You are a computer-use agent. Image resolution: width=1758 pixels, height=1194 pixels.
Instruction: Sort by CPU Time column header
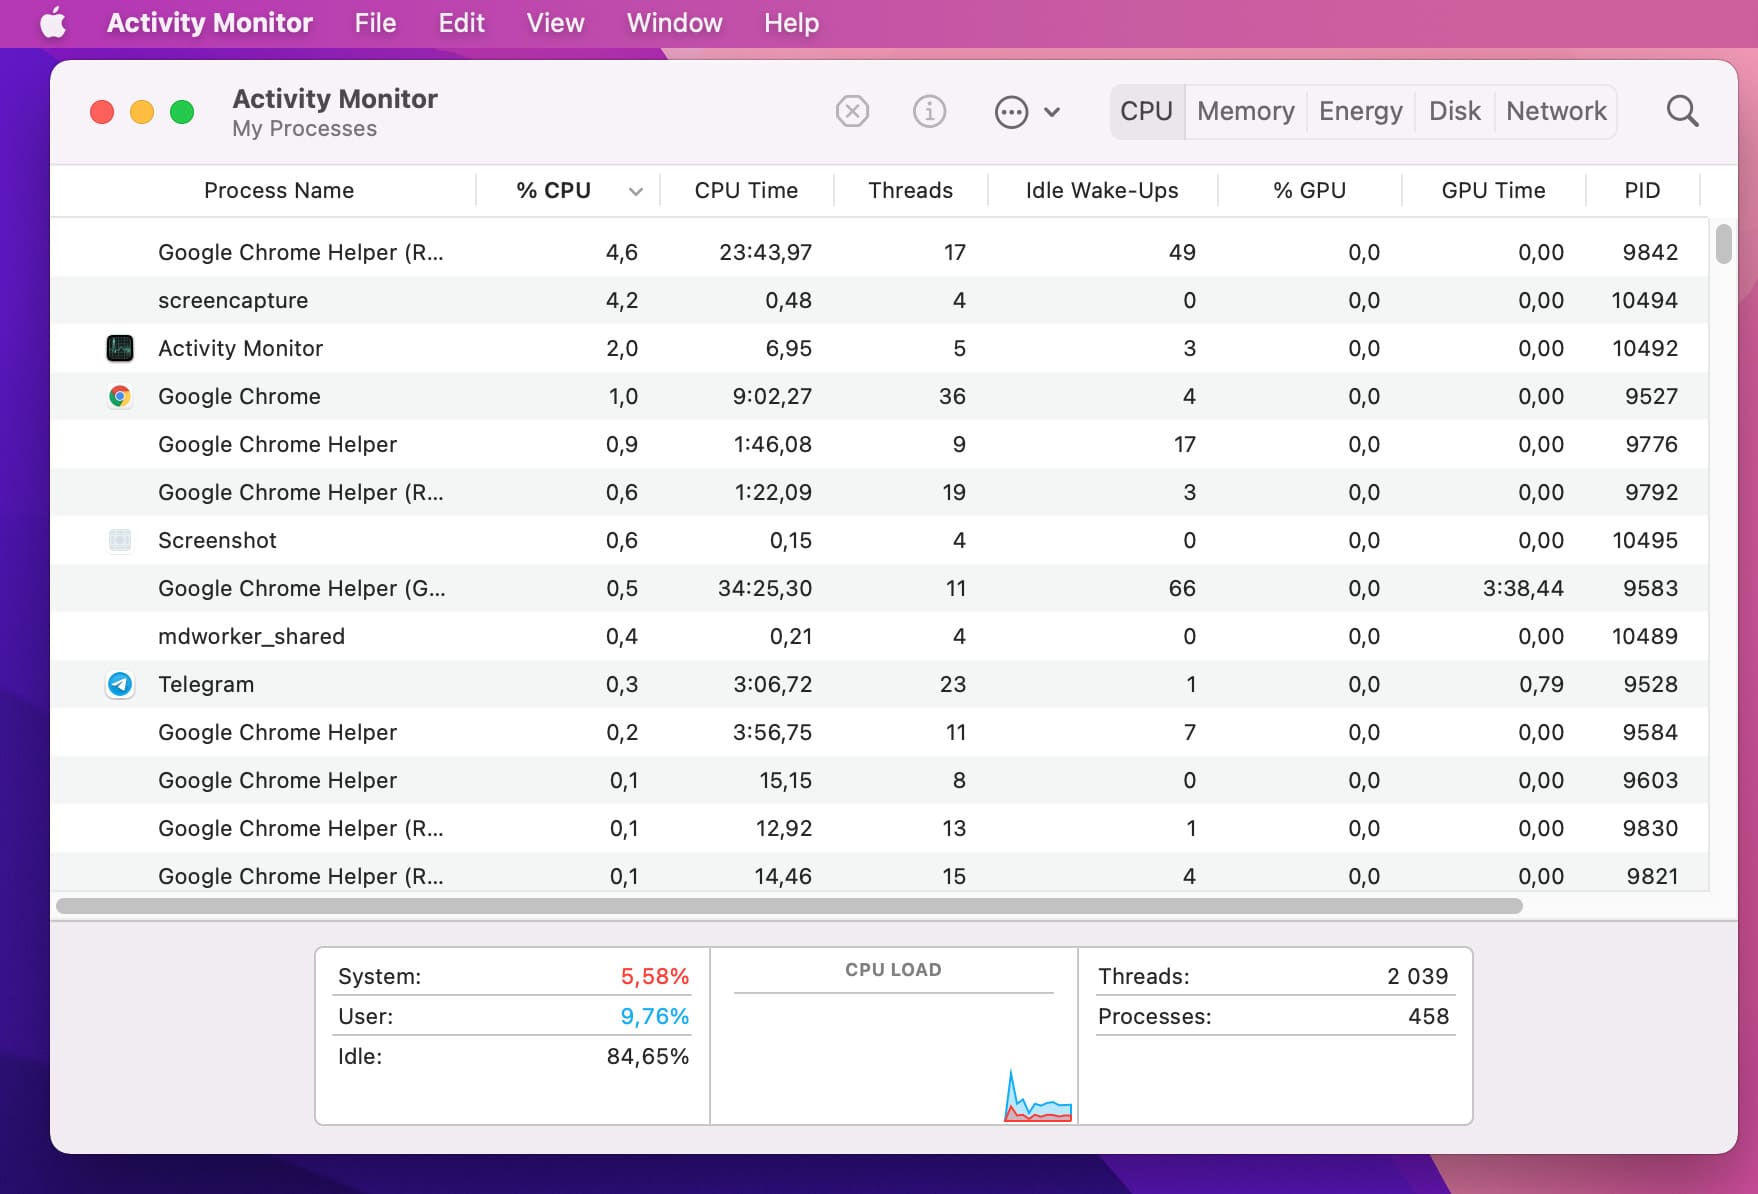coord(746,190)
